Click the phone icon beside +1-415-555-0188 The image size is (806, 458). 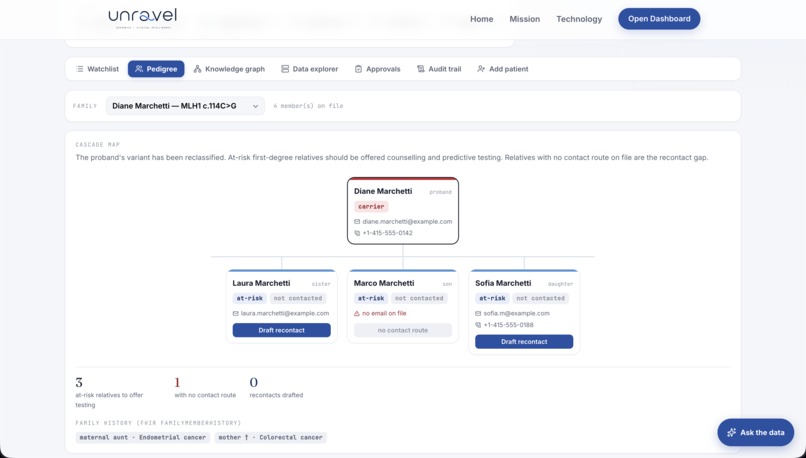click(478, 325)
